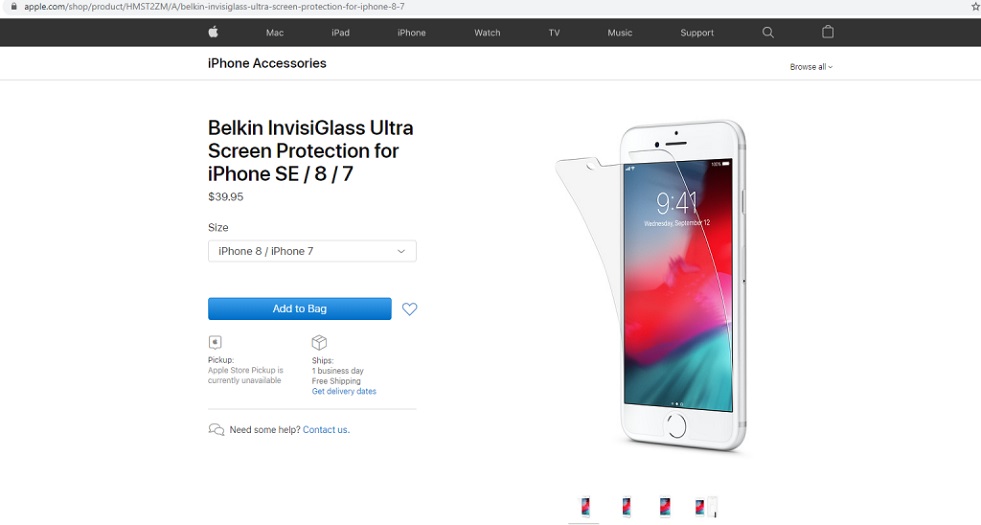Click the browser address bar URL
Viewport: 981px width, 525px height.
pos(214,6)
